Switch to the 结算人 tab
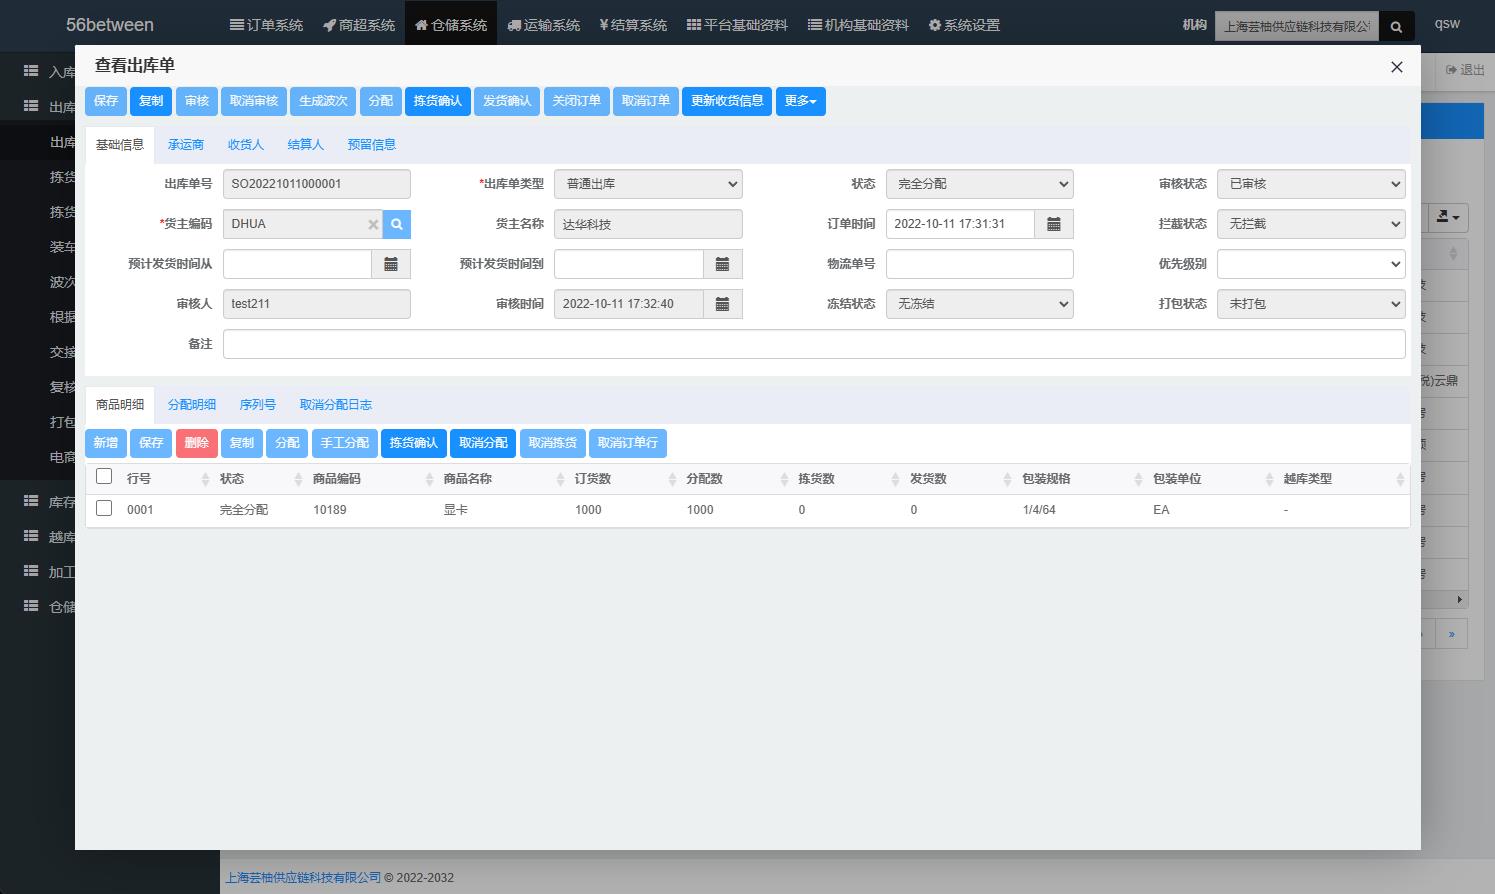Screen dimensions: 1495x894 pos(306,145)
